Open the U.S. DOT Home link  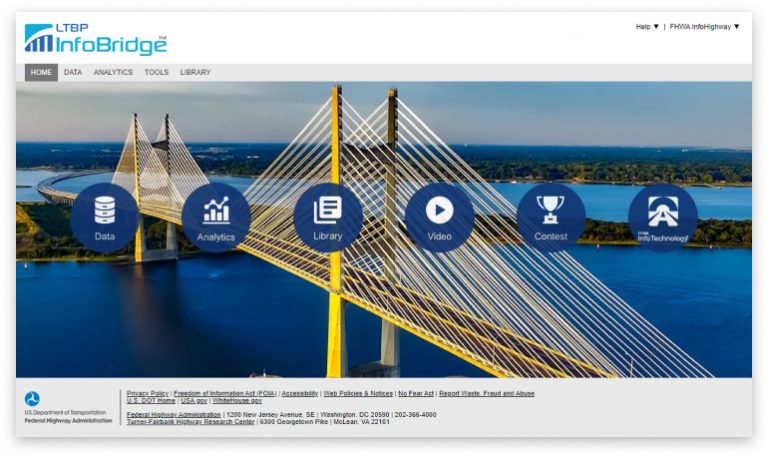point(151,400)
